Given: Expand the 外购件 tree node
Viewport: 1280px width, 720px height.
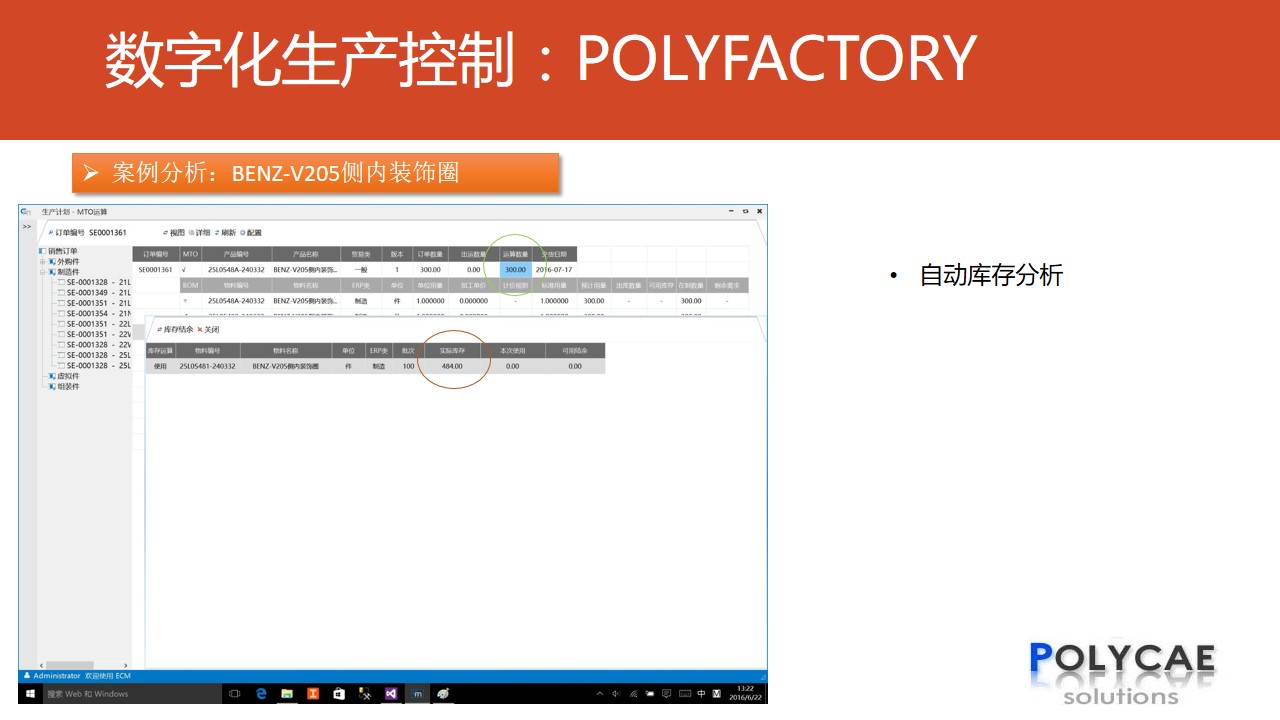Looking at the screenshot, I should click(42, 262).
